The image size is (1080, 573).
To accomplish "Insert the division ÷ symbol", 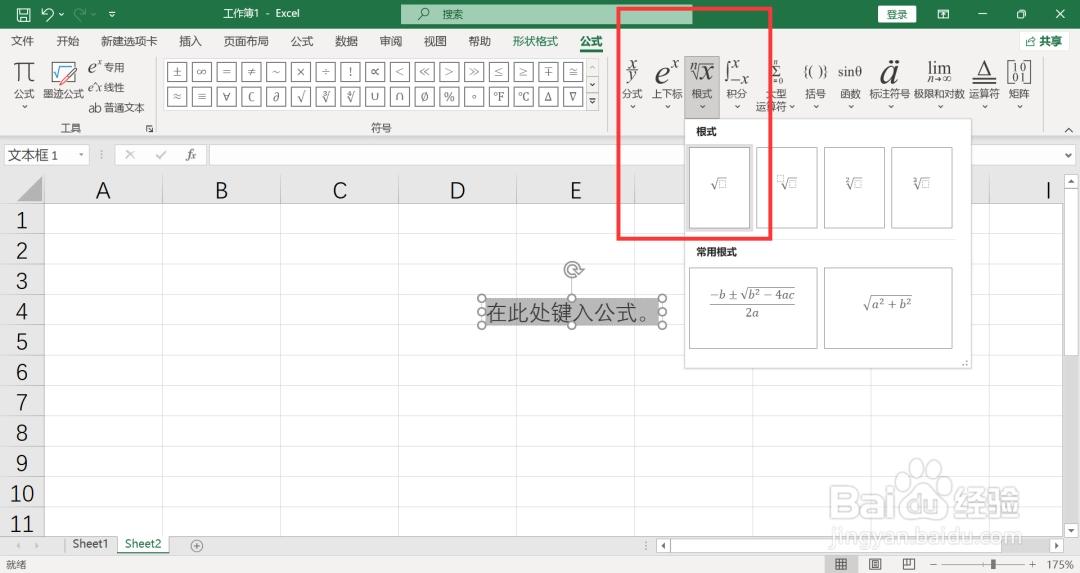I will (326, 72).
